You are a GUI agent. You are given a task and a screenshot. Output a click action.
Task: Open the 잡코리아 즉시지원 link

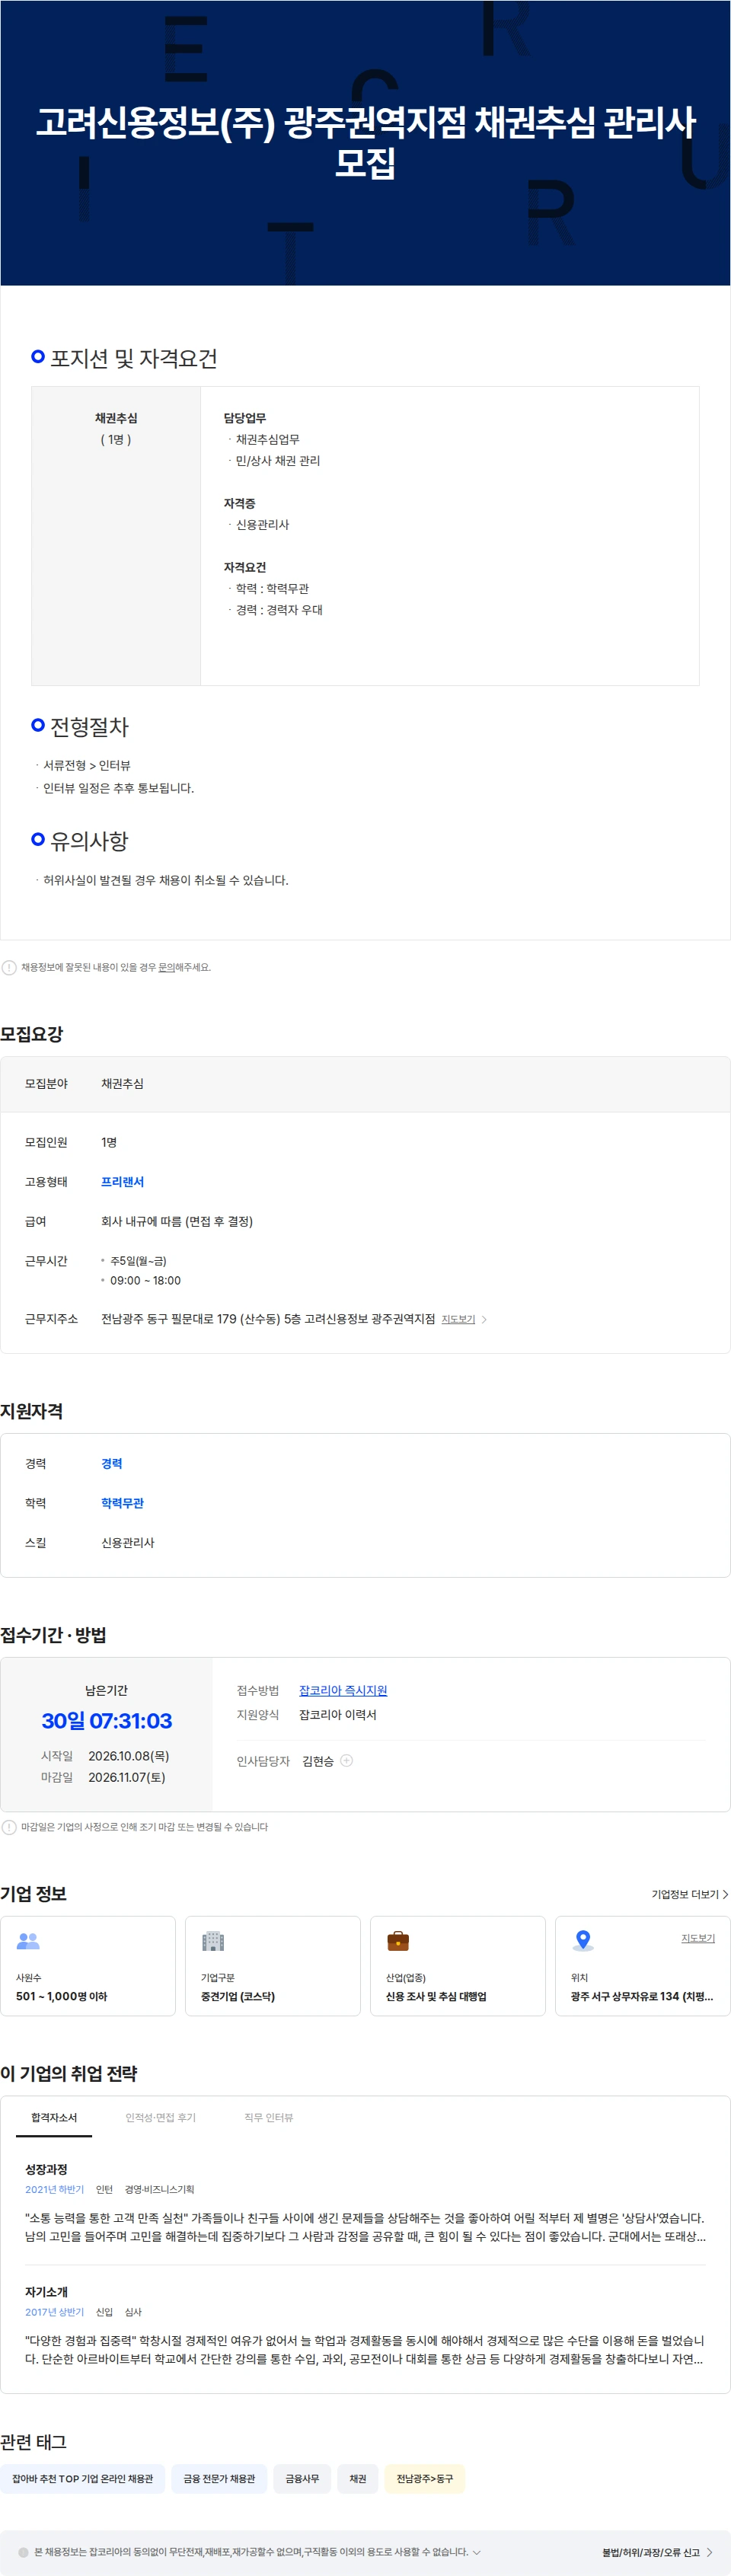[343, 1690]
